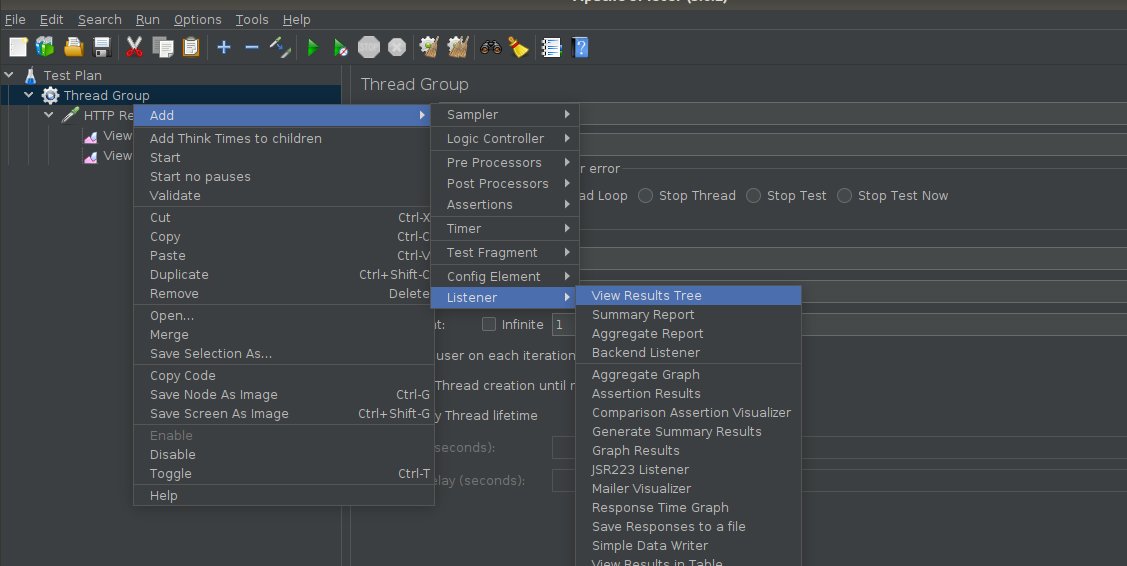
Task: Collapse the Thread Group tree node
Action: click(x=29, y=95)
